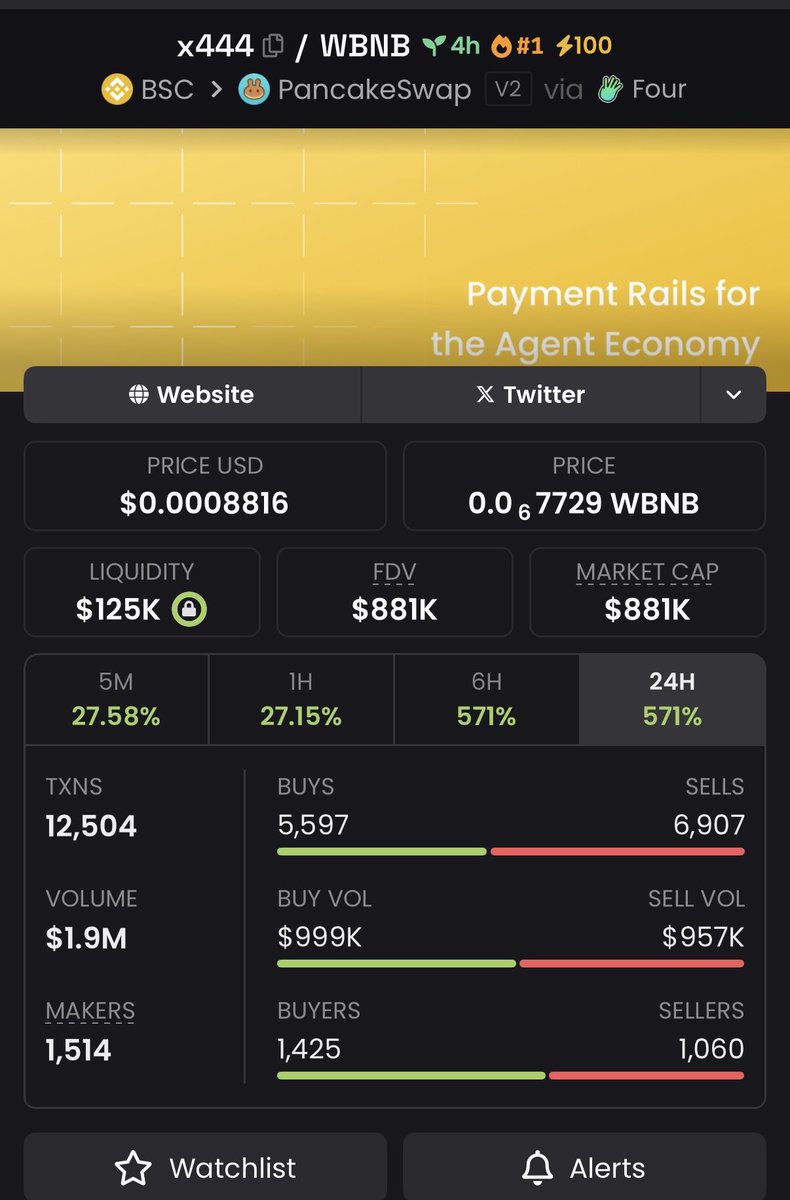
Task: Open the Alerts bell button
Action: (x=584, y=1167)
